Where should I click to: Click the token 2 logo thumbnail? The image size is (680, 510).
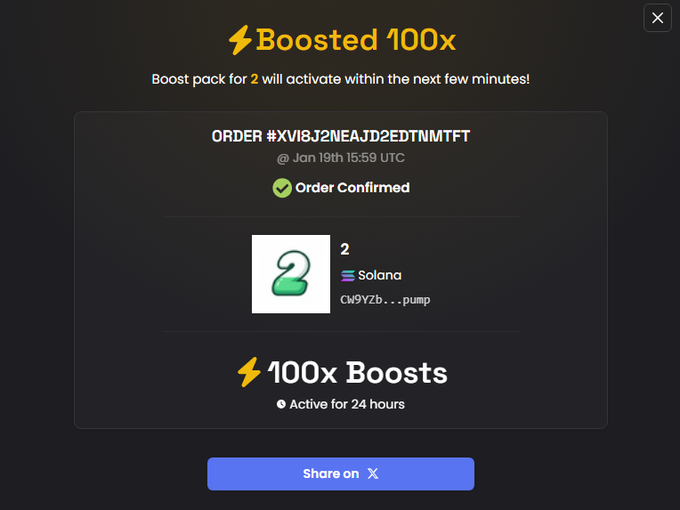pos(291,274)
